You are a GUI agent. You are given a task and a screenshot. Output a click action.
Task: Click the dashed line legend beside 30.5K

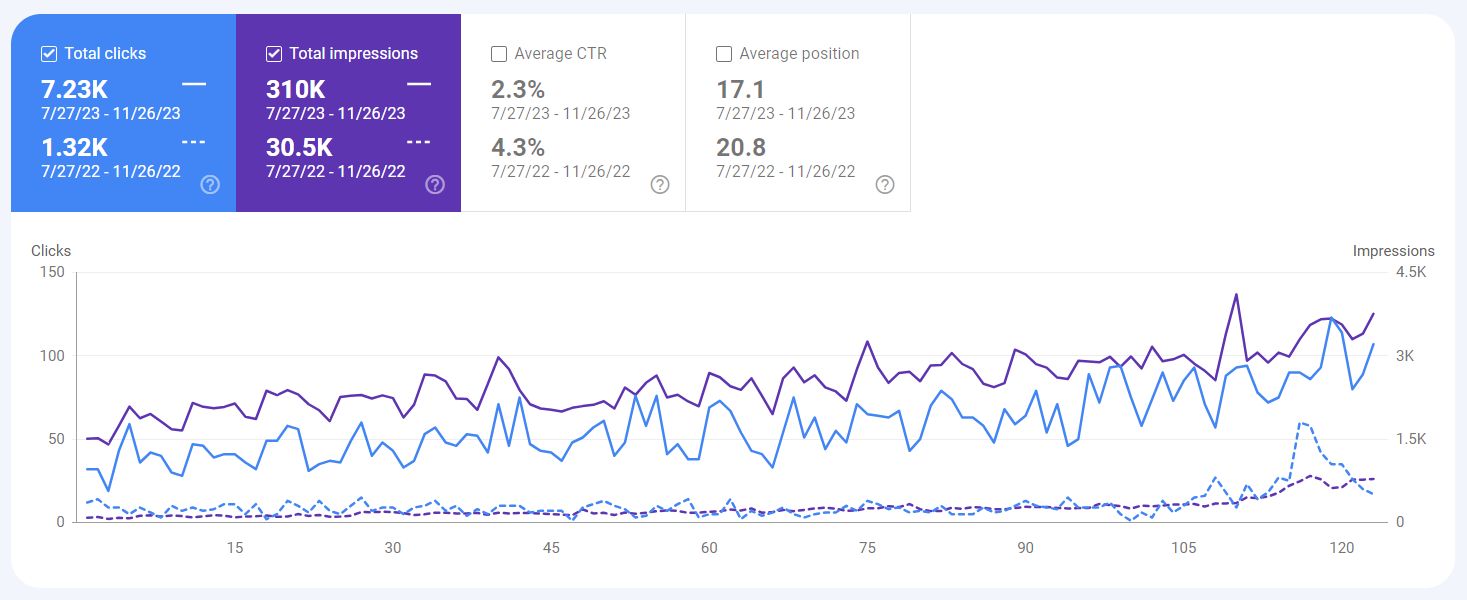(419, 142)
